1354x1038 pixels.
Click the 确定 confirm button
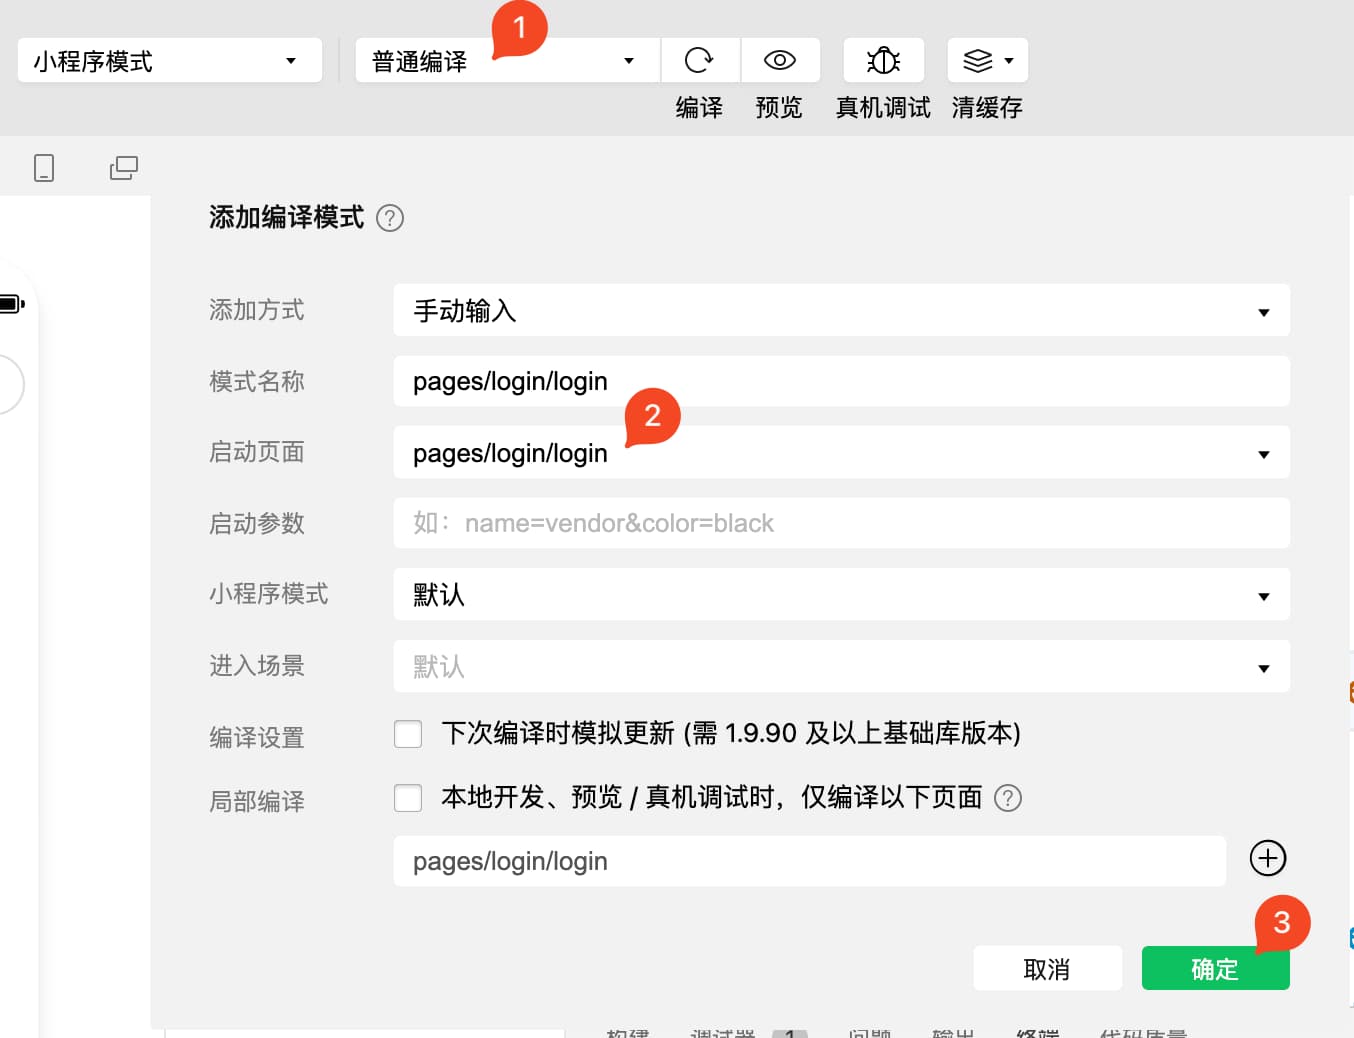coord(1215,968)
